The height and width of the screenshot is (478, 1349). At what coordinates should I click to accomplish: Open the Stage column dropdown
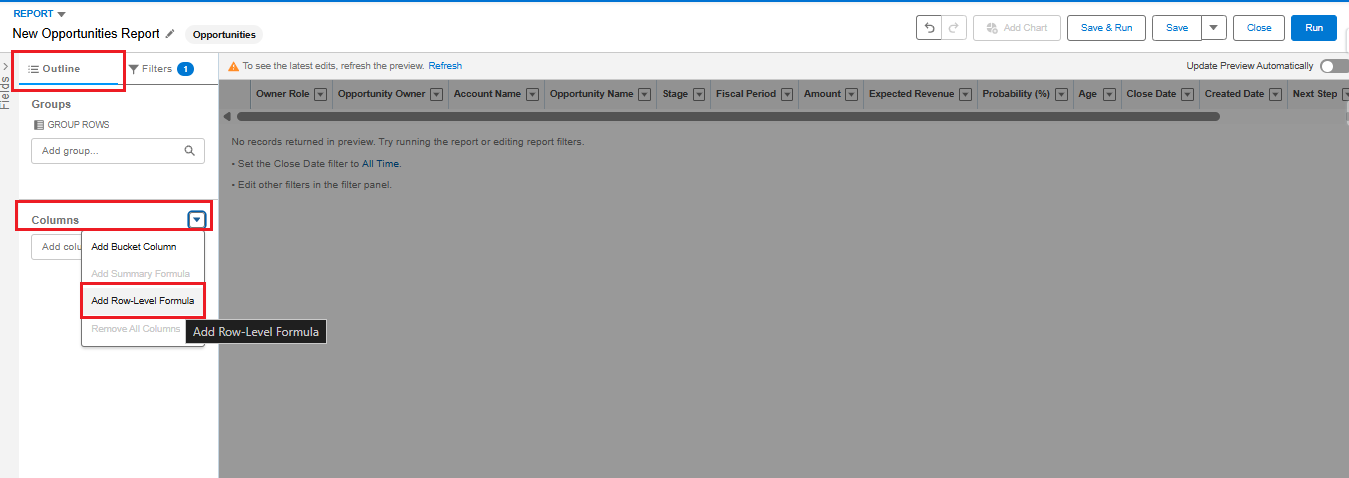(x=698, y=94)
